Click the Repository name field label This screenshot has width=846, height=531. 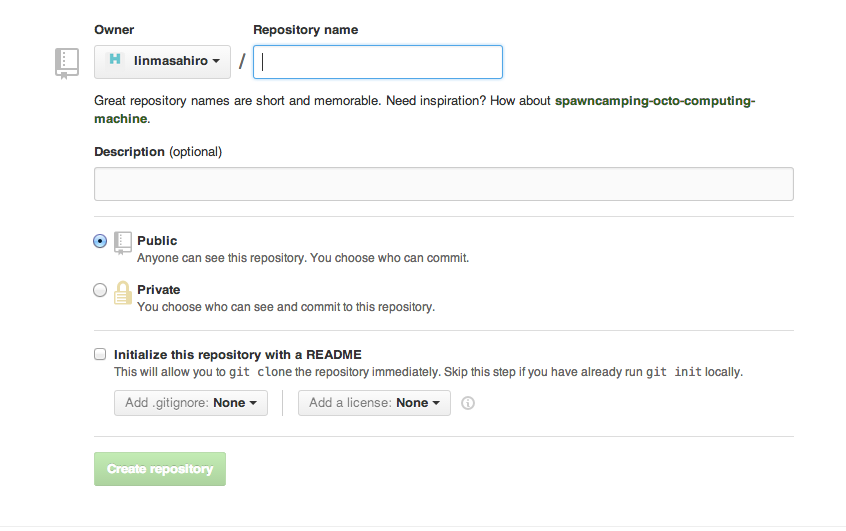pyautogui.click(x=305, y=30)
